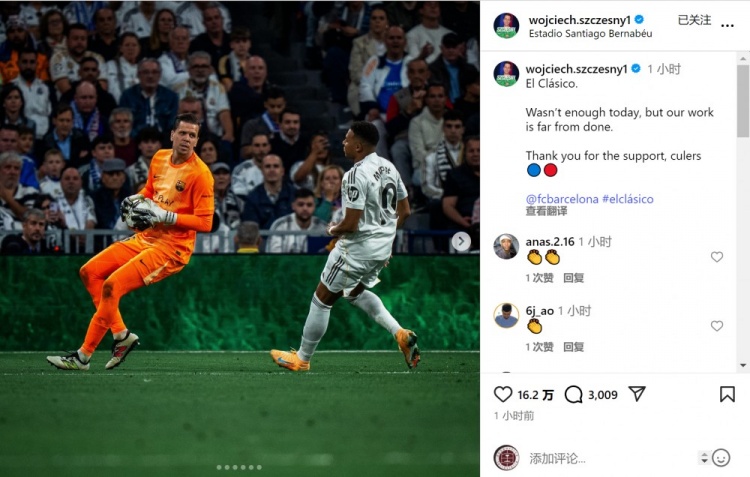The height and width of the screenshot is (477, 750).
Task: Click the 已关注 following button
Action: click(694, 20)
